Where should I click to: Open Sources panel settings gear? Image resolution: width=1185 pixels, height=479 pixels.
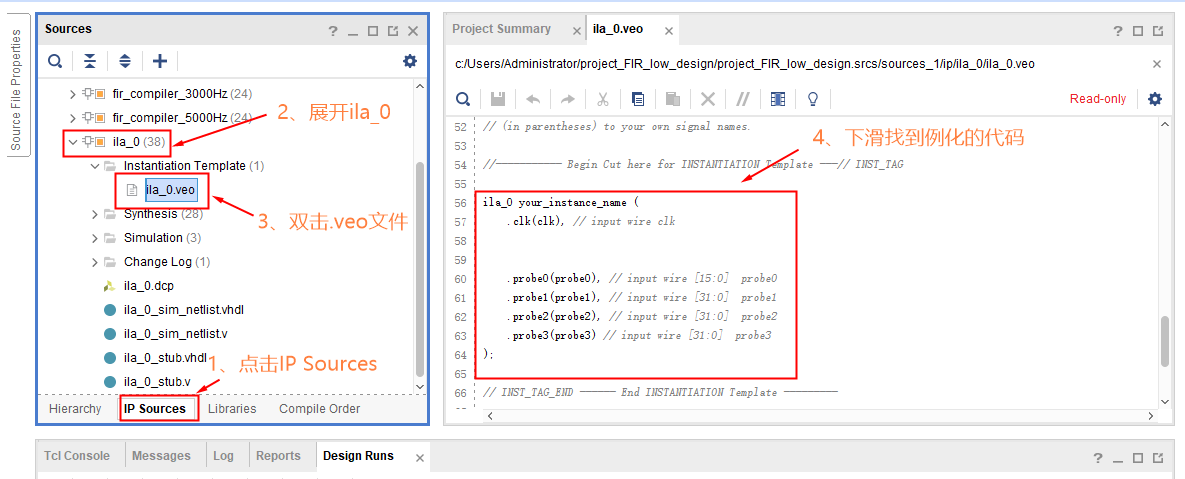[410, 61]
